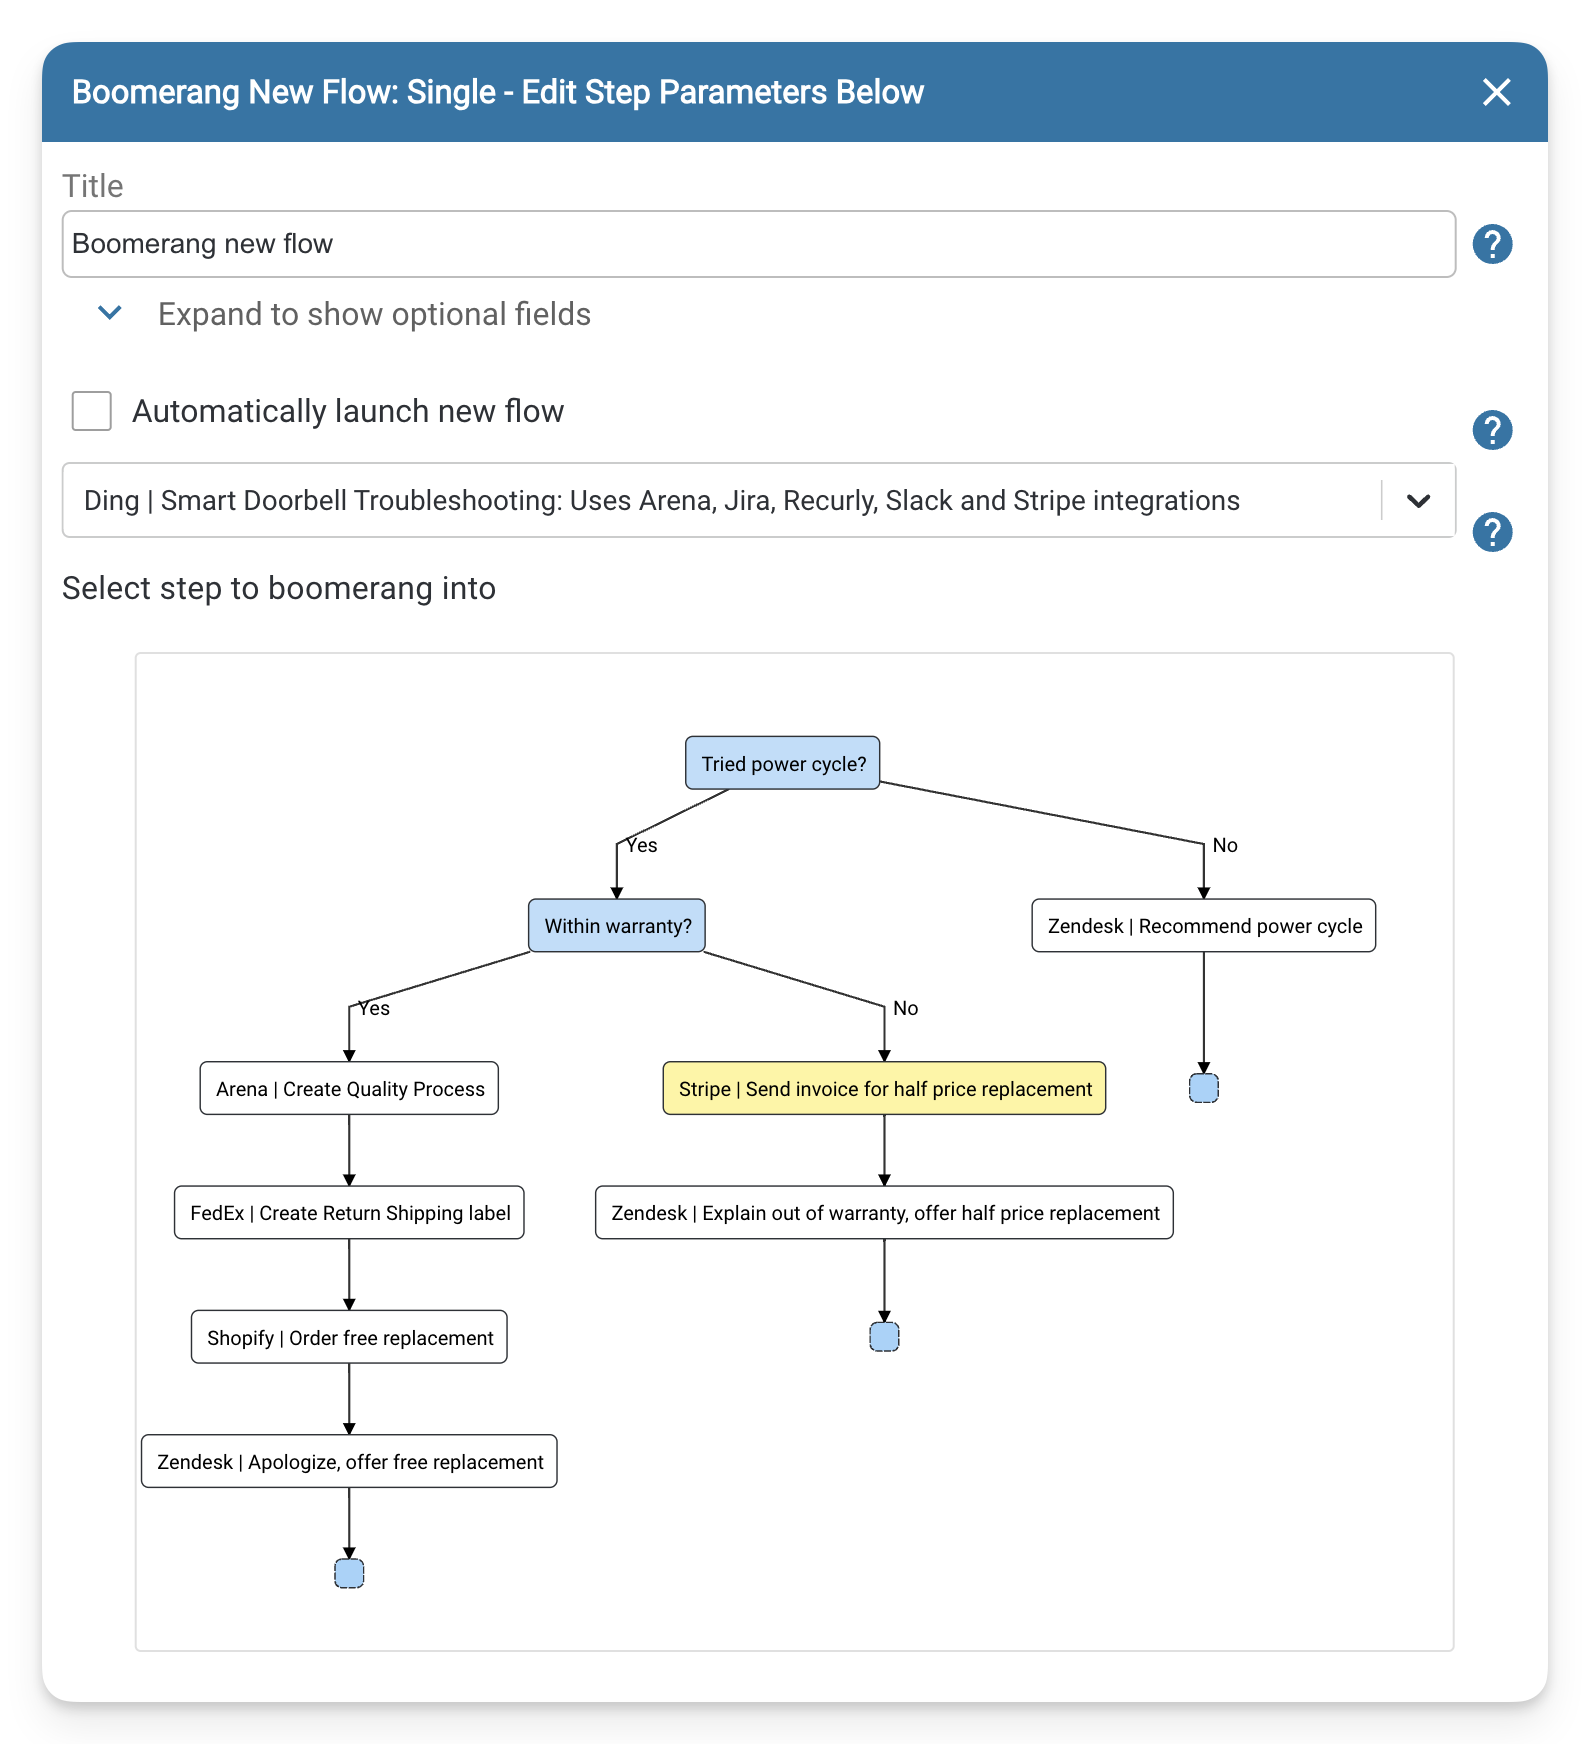This screenshot has width=1590, height=1744.
Task: Enable Automatically launch new flow checkbox
Action: point(92,411)
